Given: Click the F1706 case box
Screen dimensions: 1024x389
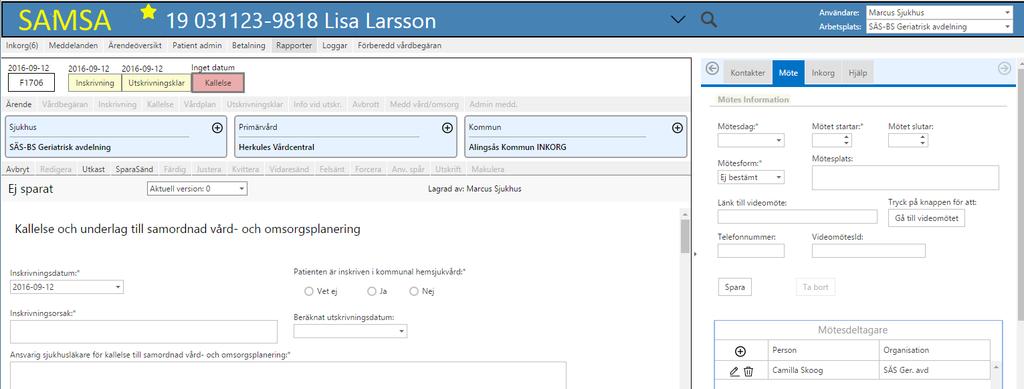Looking at the screenshot, I should [31, 82].
